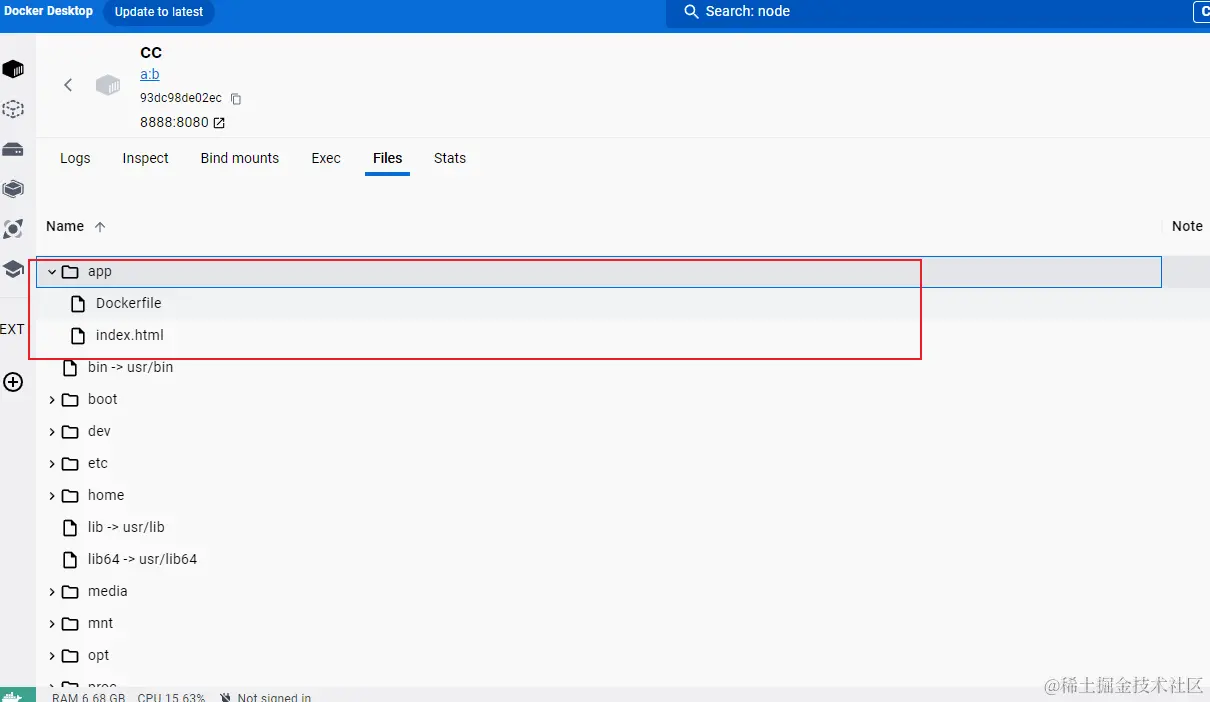Expand the boot folder
The height and width of the screenshot is (702, 1210).
point(52,399)
